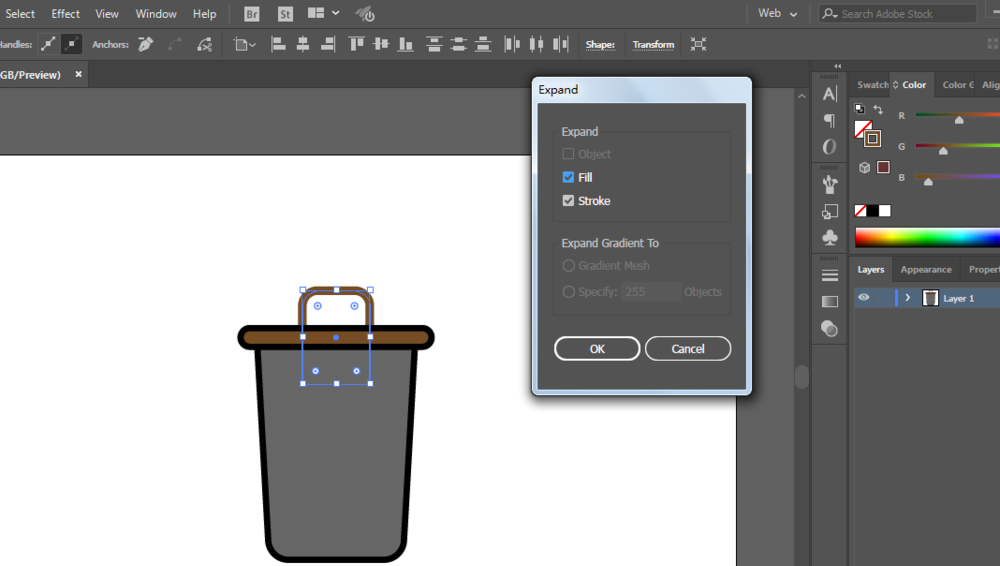Hide Layer 1 using the eye icon
The height and width of the screenshot is (566, 1000).
[864, 298]
